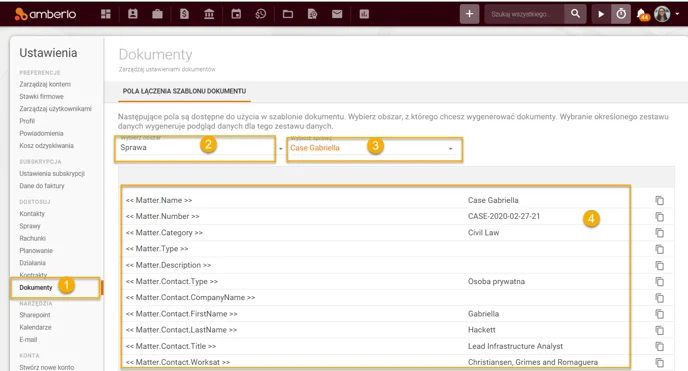Start the timer with the play button
Viewport: 688px width, 371px height.
[601, 14]
